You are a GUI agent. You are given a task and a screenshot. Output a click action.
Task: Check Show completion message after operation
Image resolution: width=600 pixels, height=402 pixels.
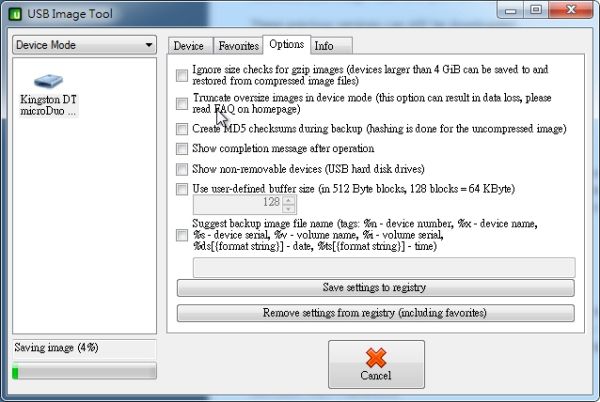pyautogui.click(x=182, y=148)
